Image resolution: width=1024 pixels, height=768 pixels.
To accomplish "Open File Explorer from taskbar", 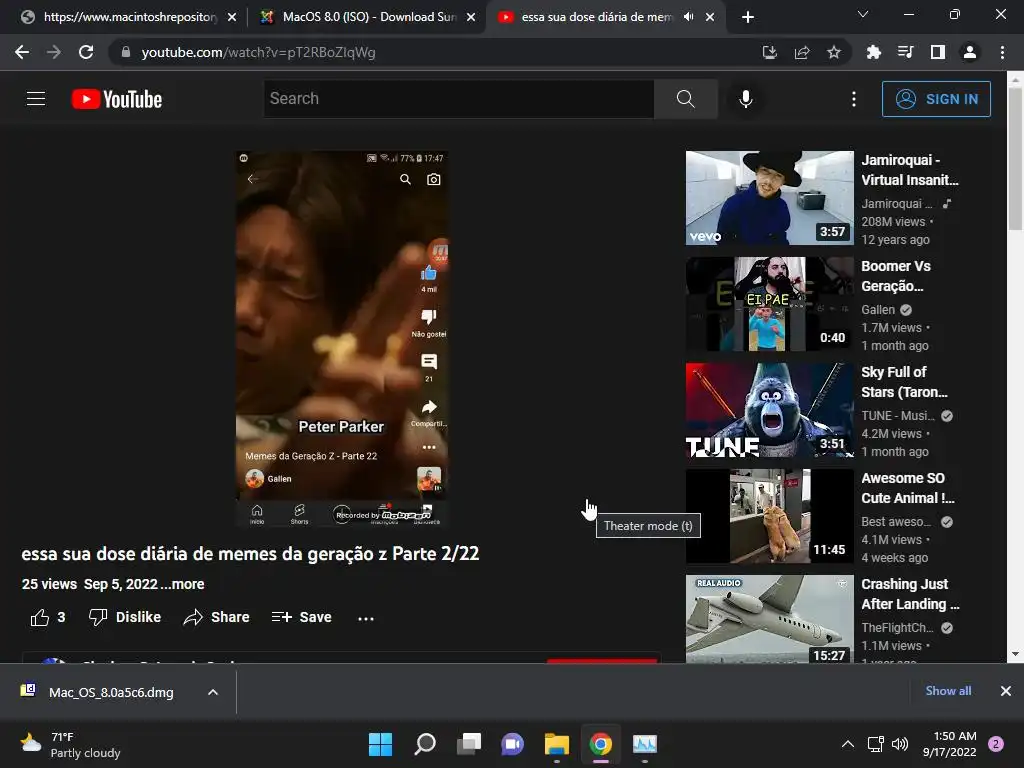I will coord(556,744).
